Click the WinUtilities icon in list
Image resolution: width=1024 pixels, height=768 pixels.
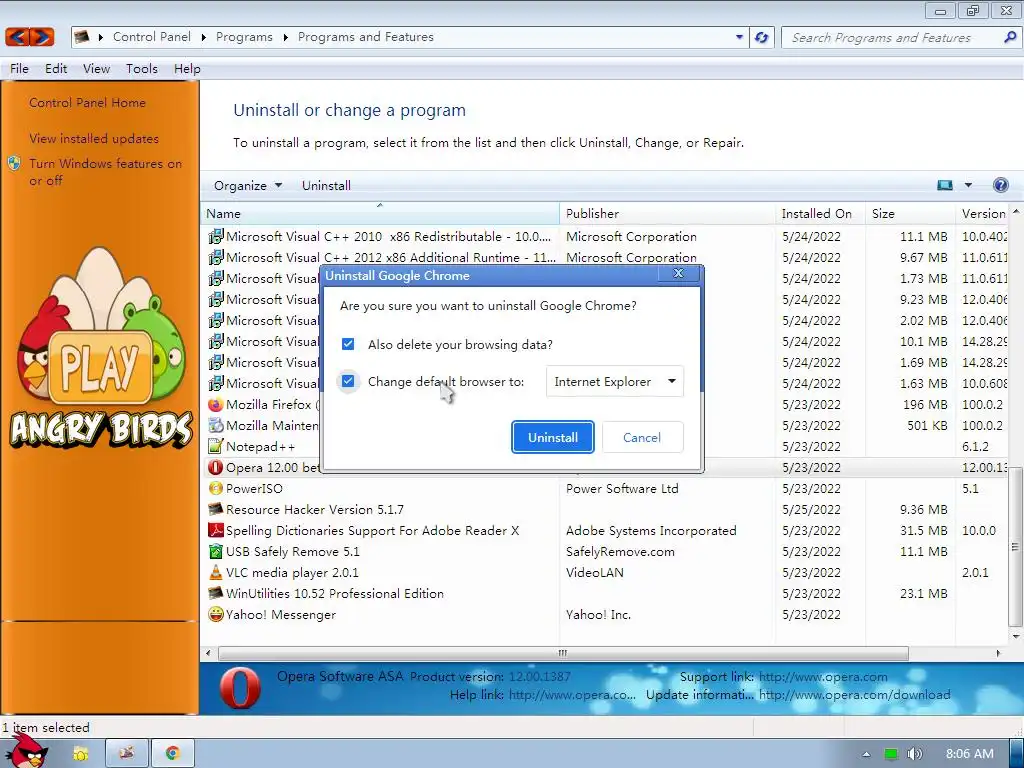pos(216,594)
